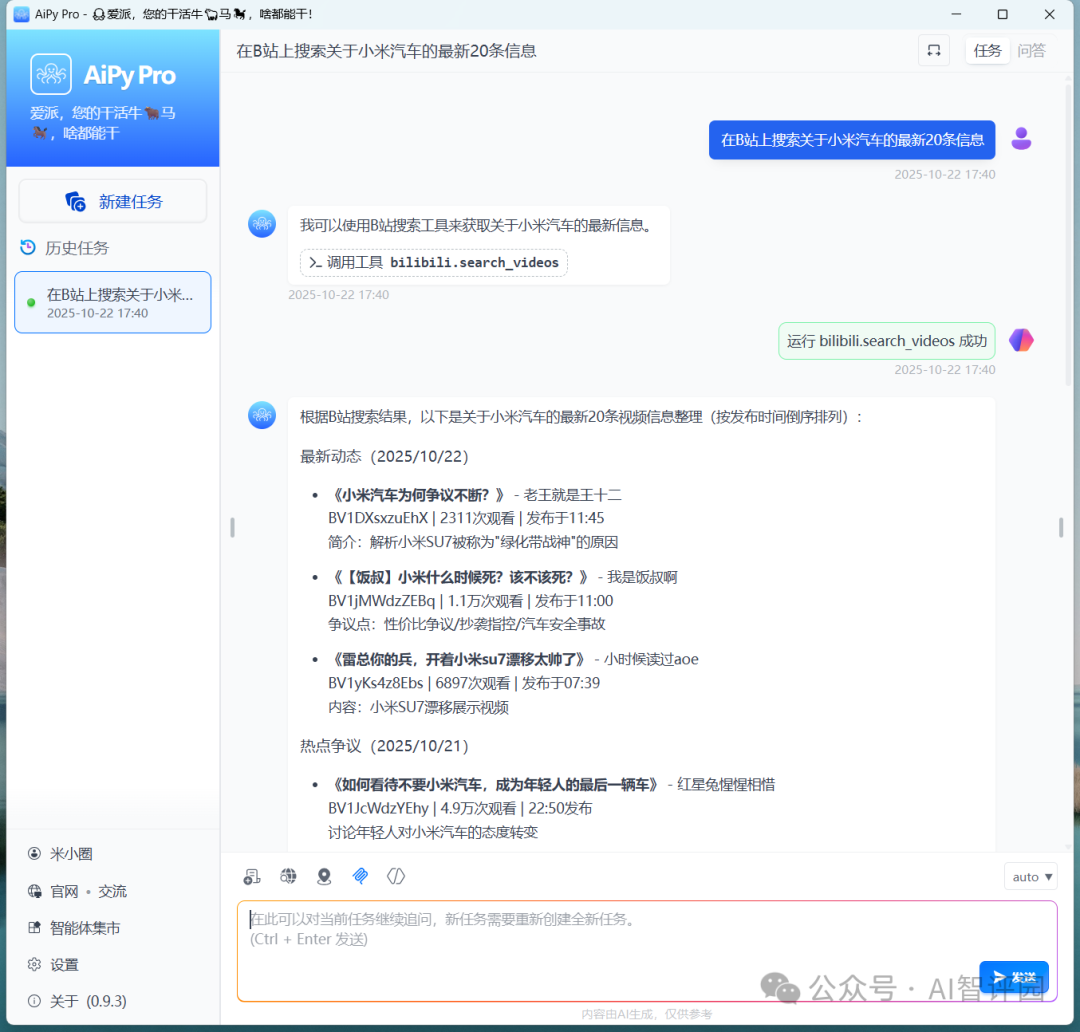The image size is (1080, 1032).
Task: Click the 历史任务 clock icon
Action: point(28,247)
